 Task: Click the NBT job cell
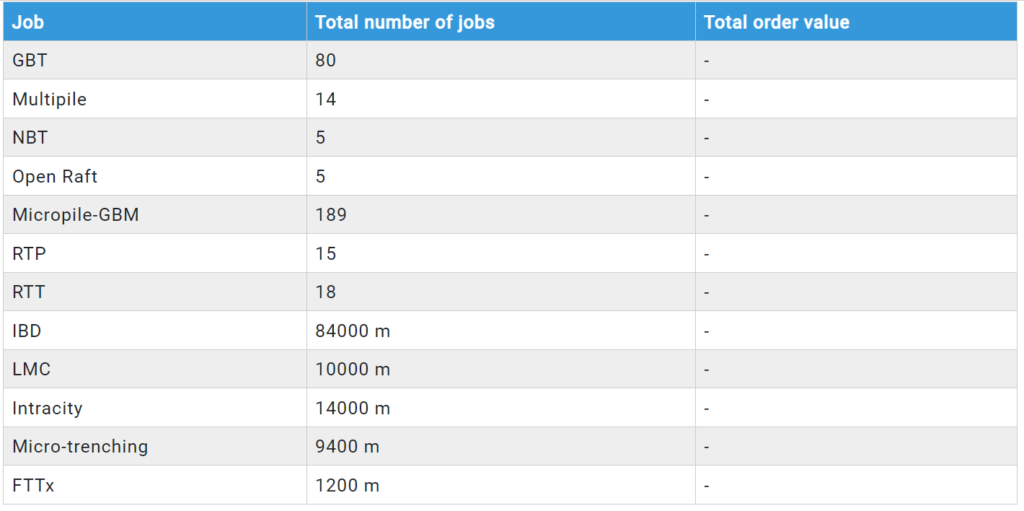point(30,138)
